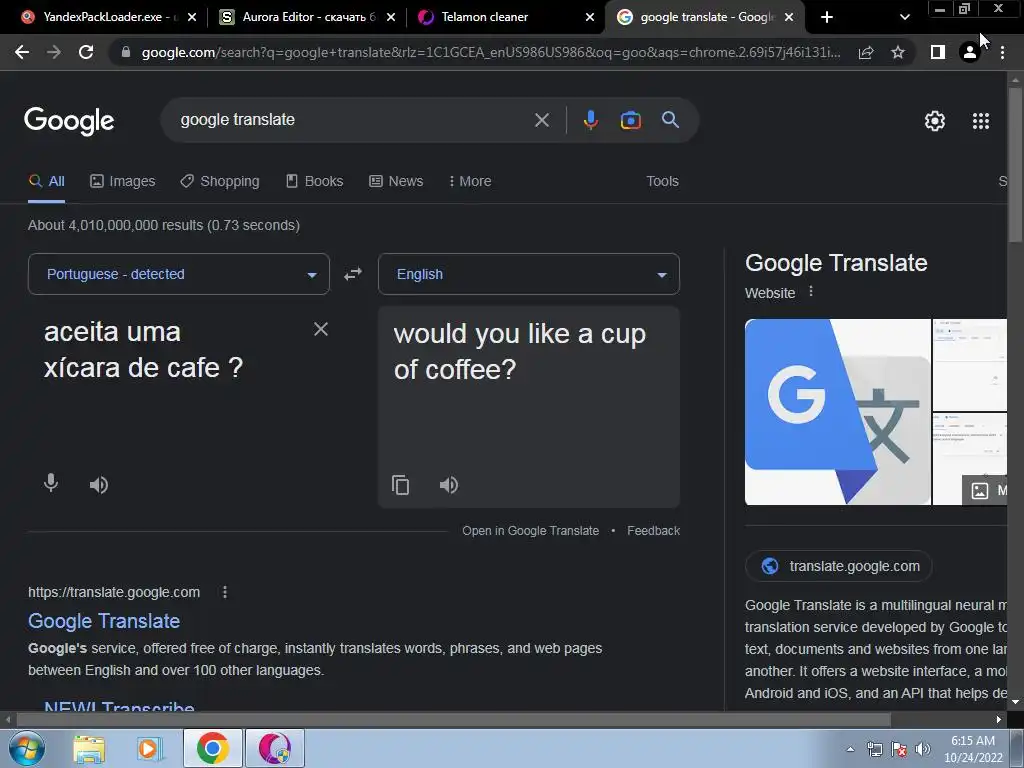Listen to the Portuguese source text

[x=99, y=485]
